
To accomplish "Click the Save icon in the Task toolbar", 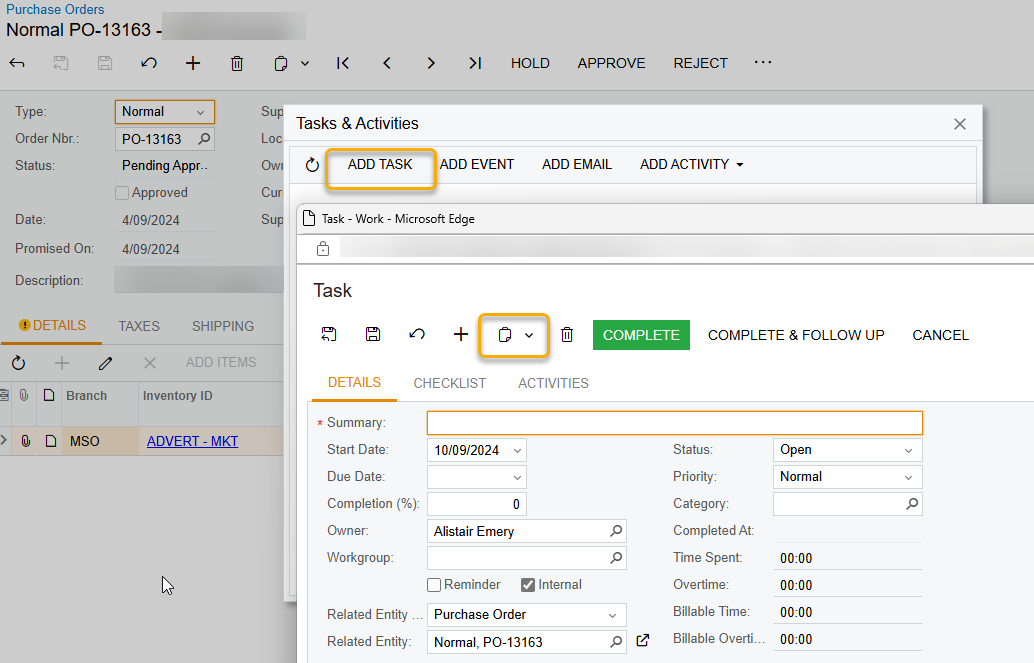I will [372, 334].
